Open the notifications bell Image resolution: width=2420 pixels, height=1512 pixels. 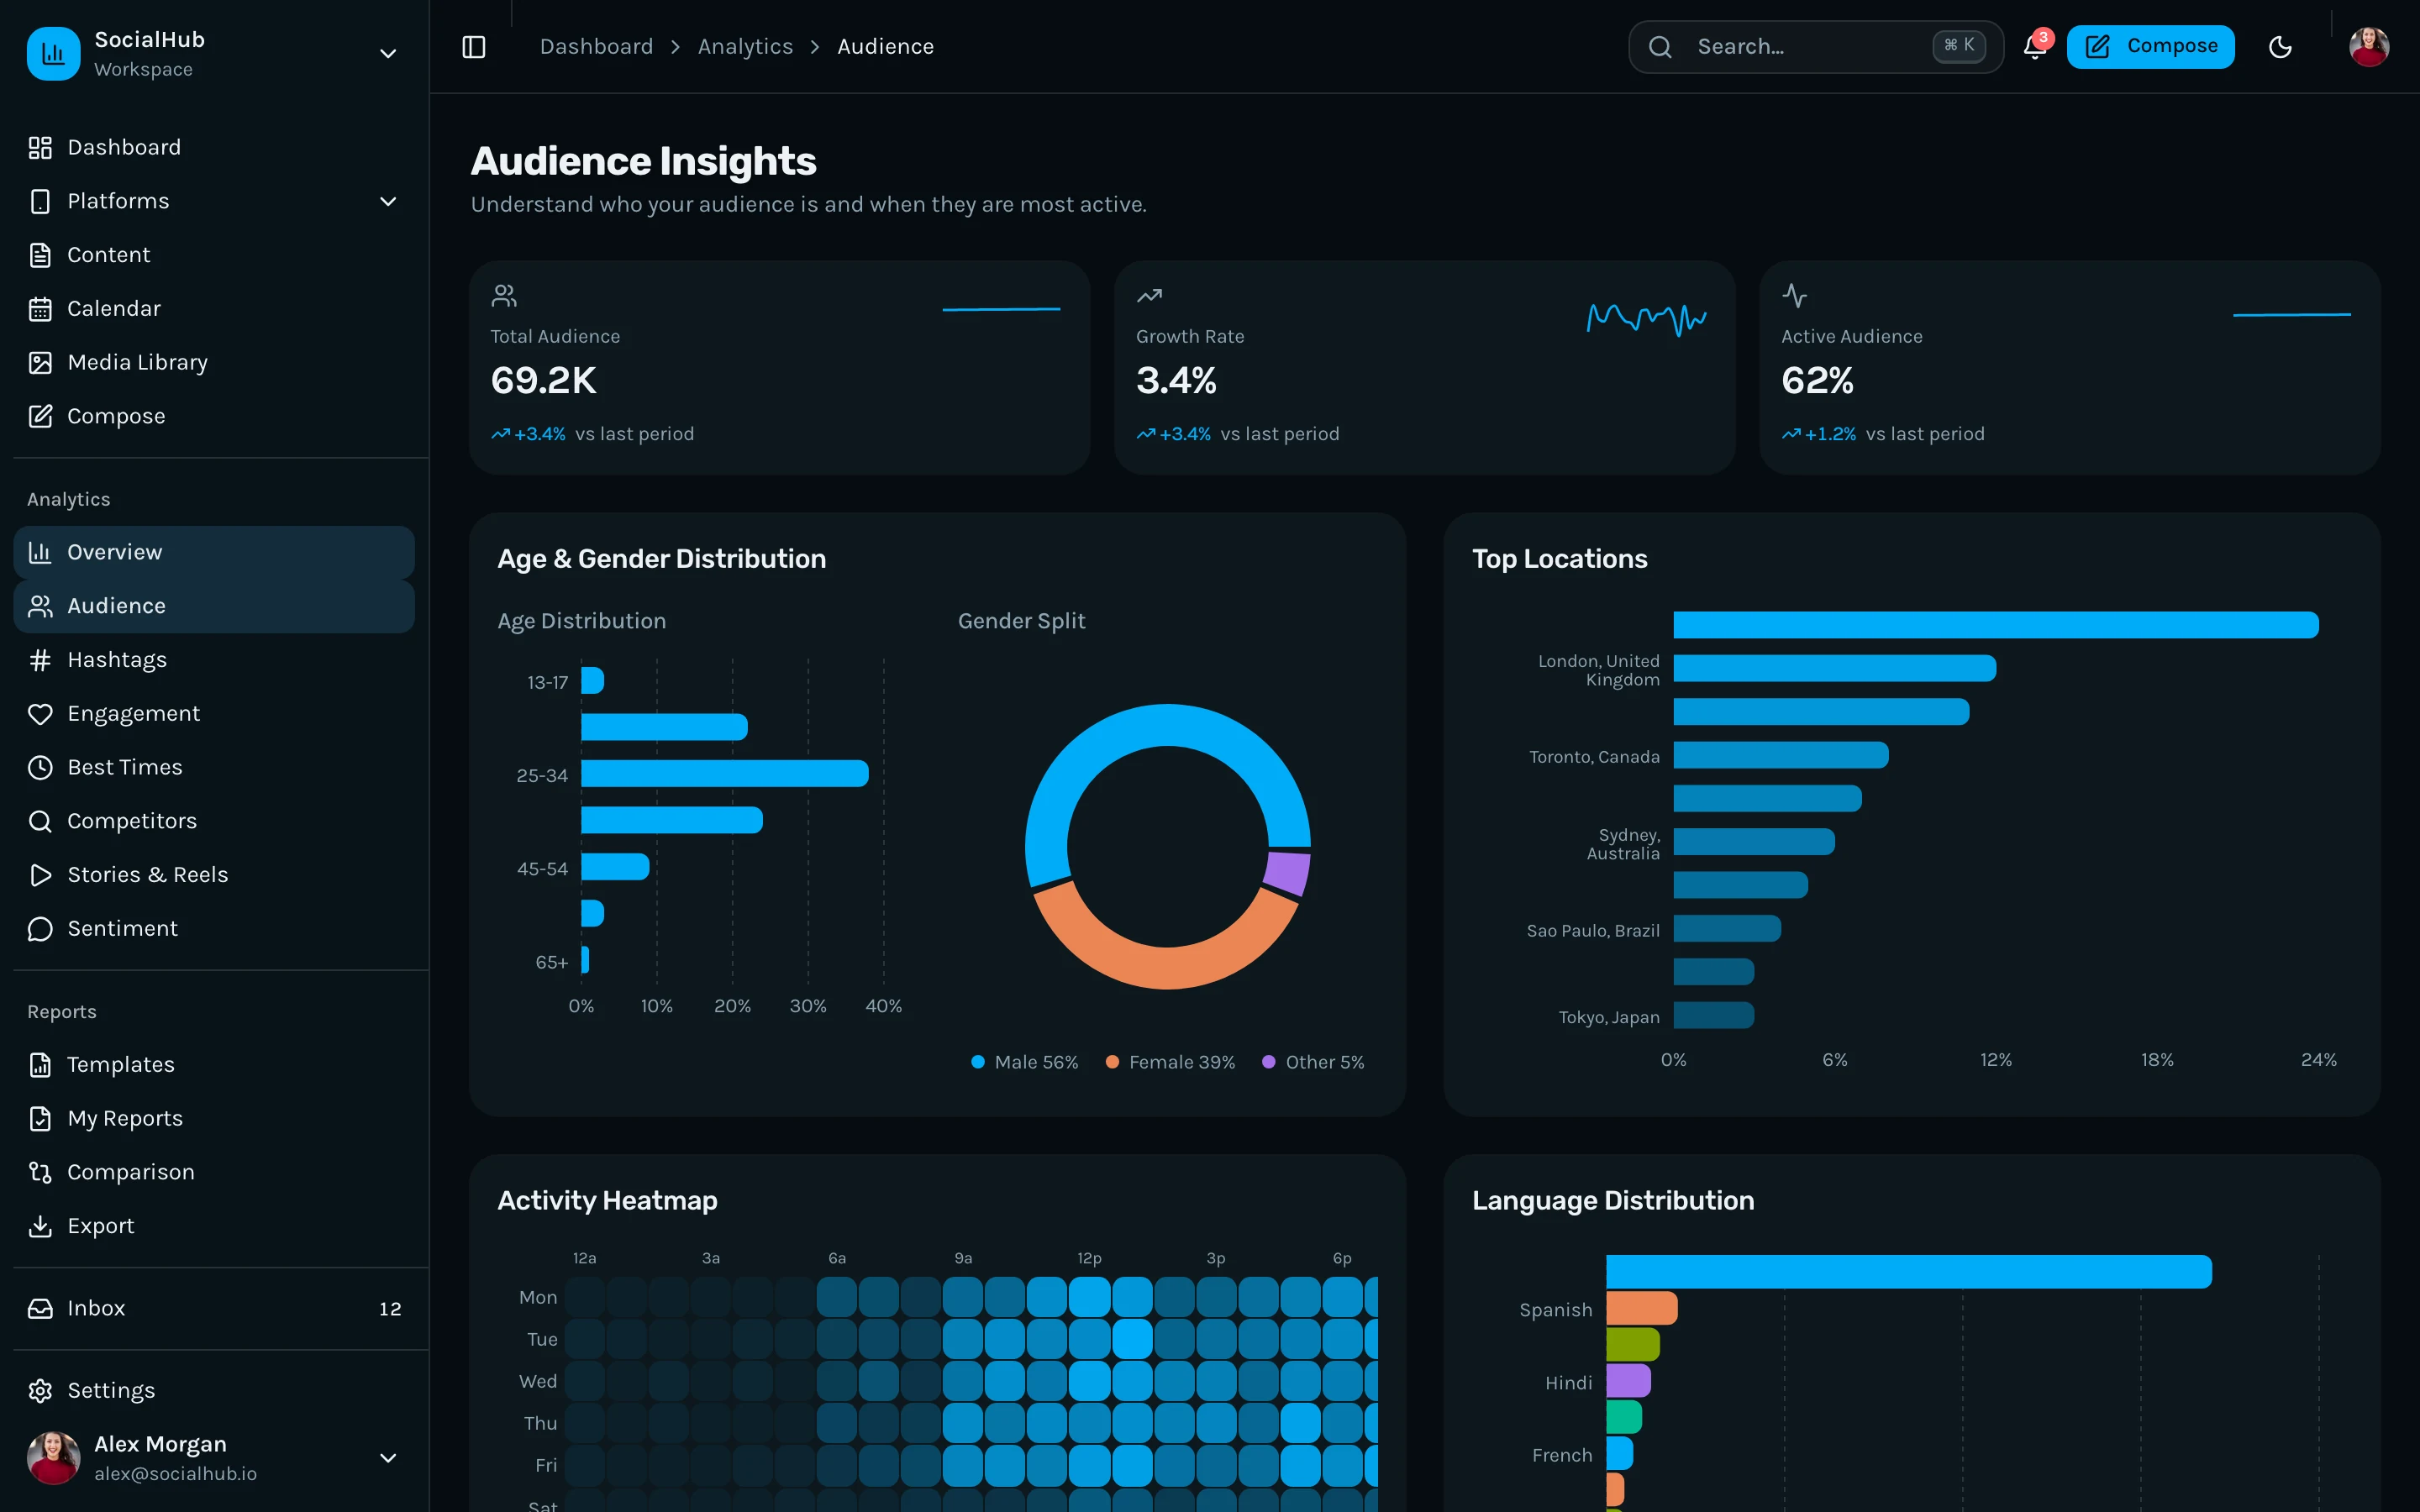click(2034, 47)
